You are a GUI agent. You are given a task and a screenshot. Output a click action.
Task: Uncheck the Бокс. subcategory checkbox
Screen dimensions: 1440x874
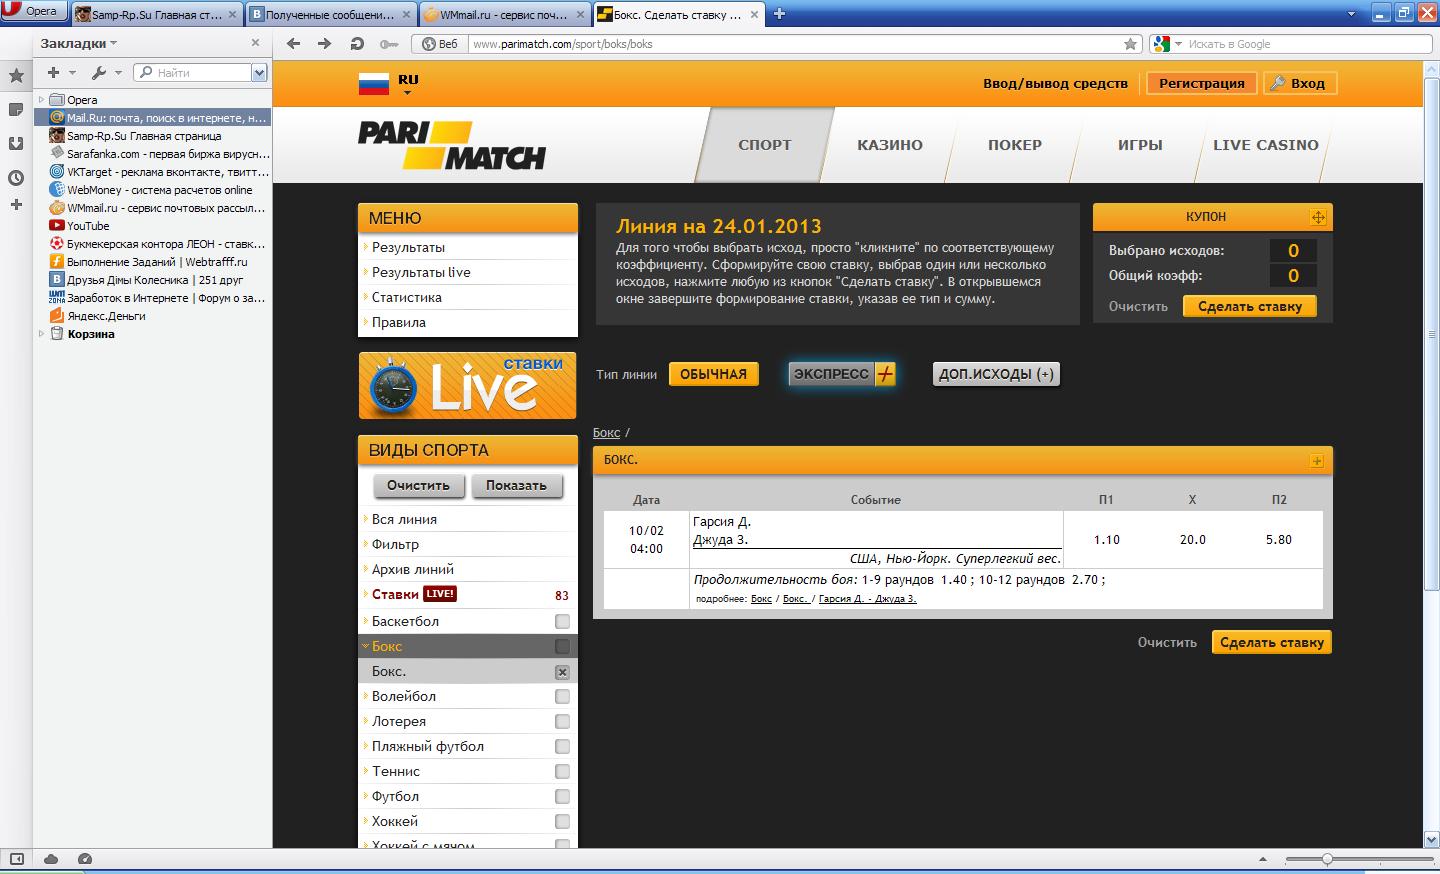point(562,672)
